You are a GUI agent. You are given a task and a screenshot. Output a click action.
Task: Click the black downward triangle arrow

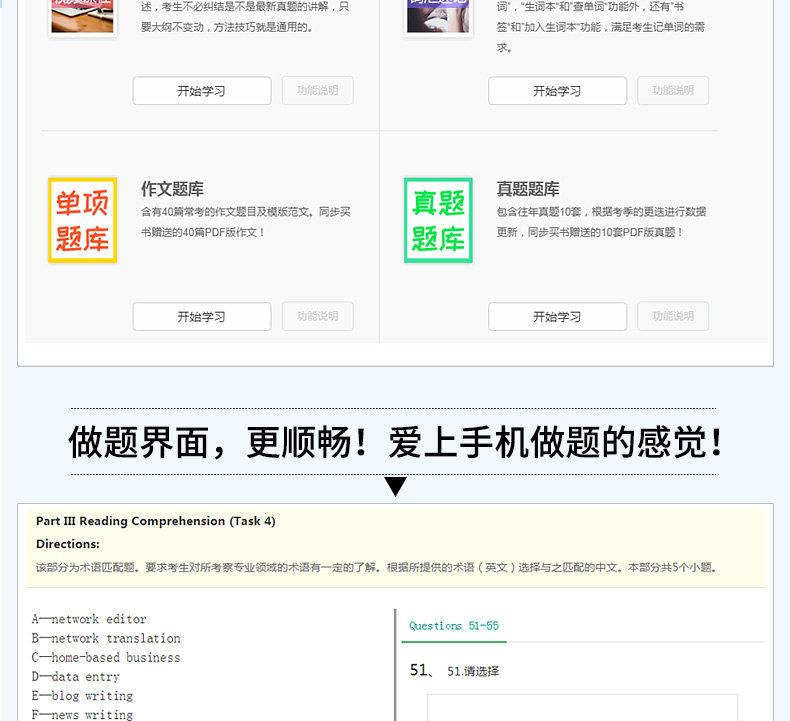coord(396,487)
